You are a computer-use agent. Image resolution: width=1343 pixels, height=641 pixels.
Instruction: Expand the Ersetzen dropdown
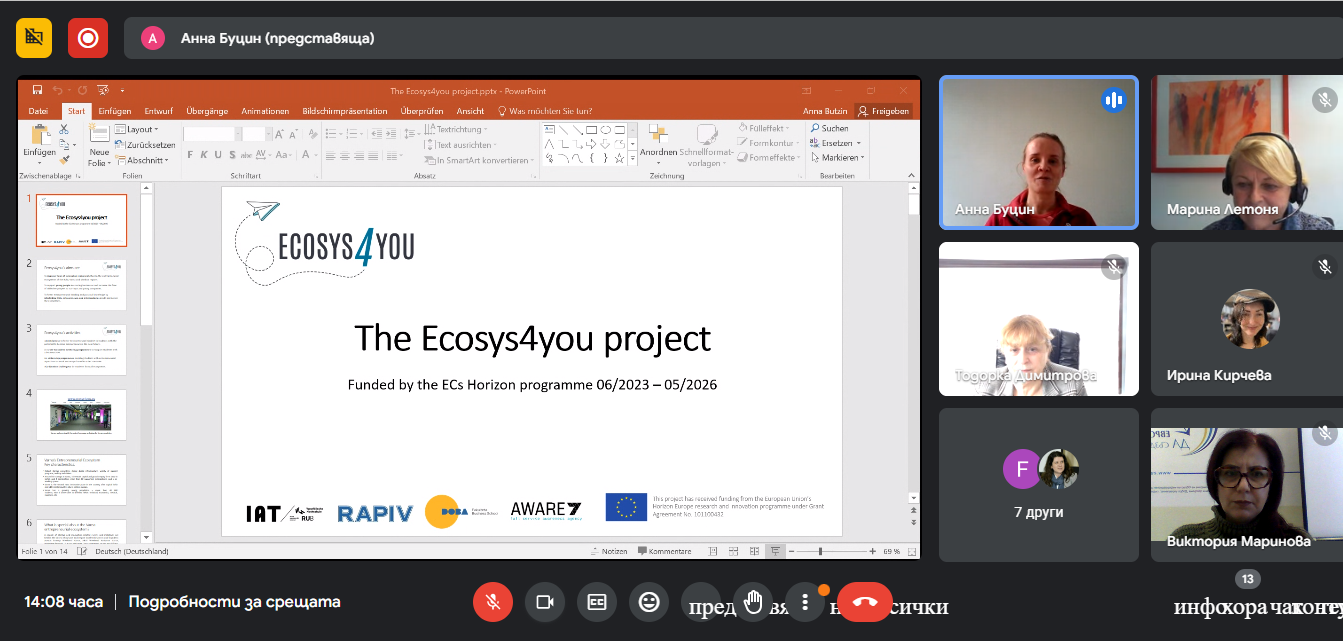tap(835, 143)
